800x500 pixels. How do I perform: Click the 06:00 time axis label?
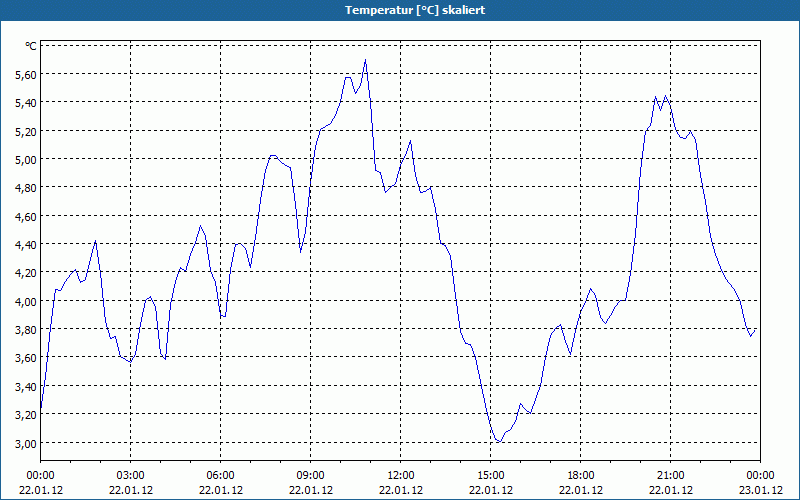[220, 476]
